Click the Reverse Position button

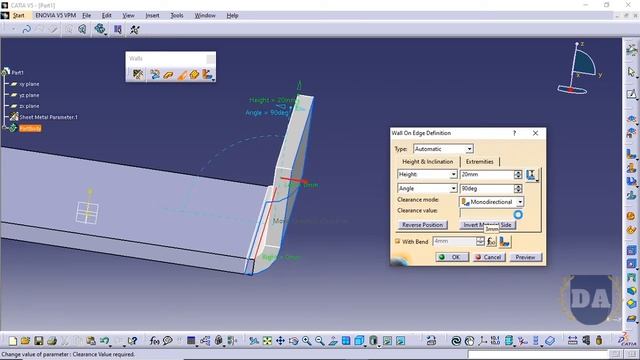(422, 225)
